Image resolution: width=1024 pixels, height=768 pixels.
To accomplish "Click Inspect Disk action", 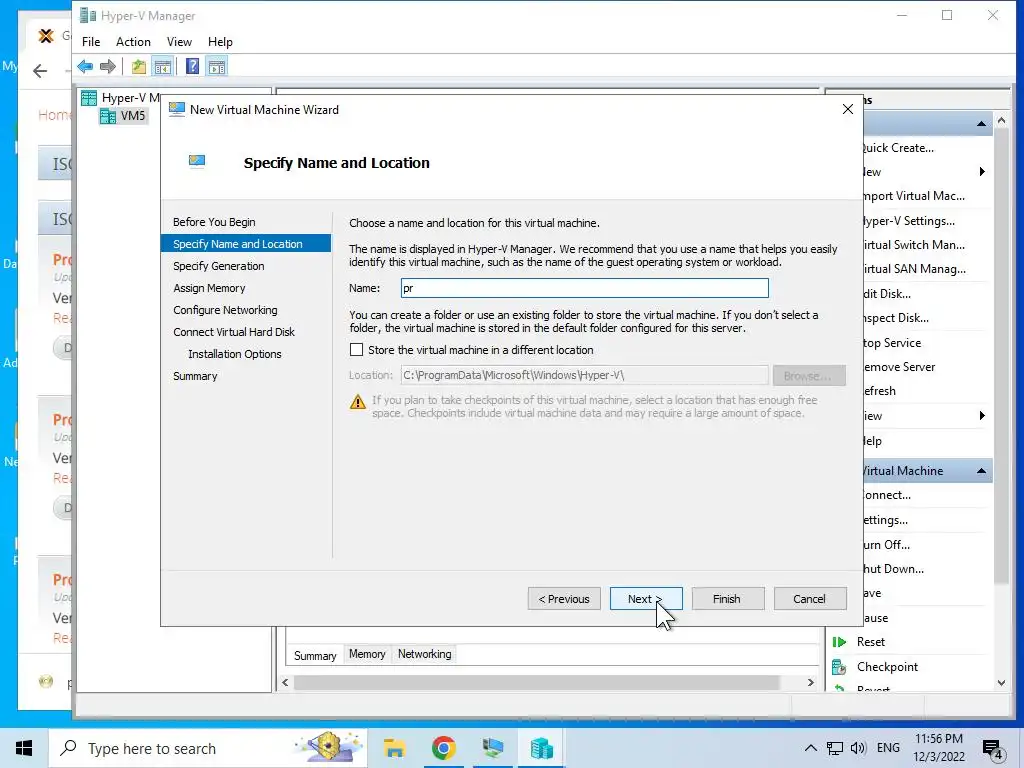I will click(895, 318).
